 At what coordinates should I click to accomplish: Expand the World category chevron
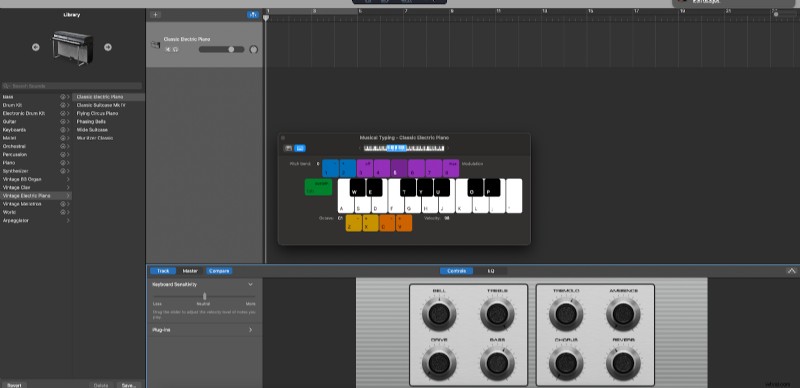68,212
